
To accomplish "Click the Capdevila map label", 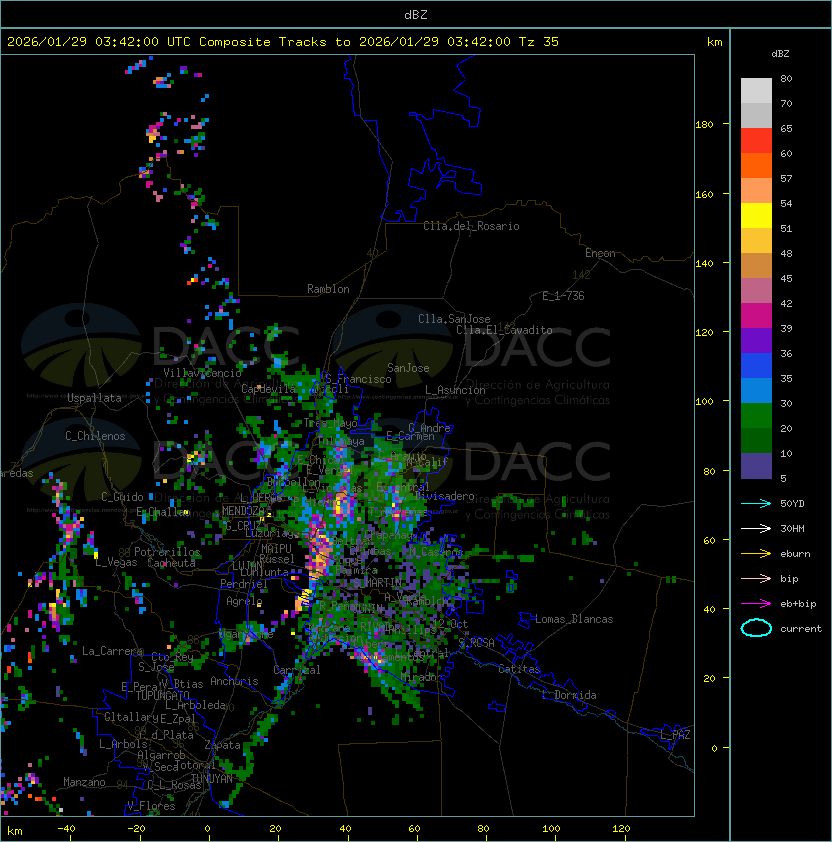I will (x=268, y=388).
